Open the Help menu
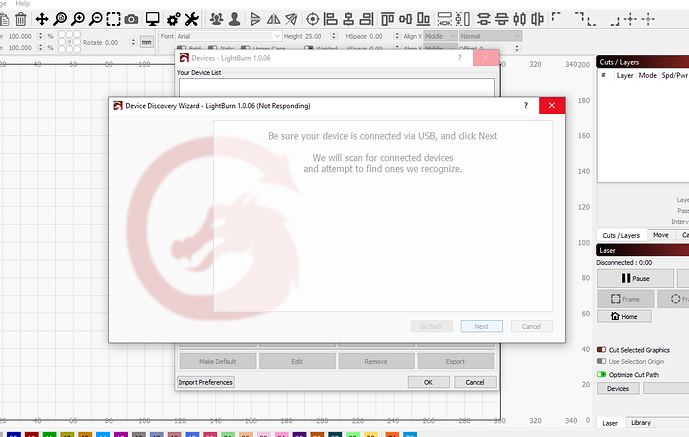 coord(23,4)
